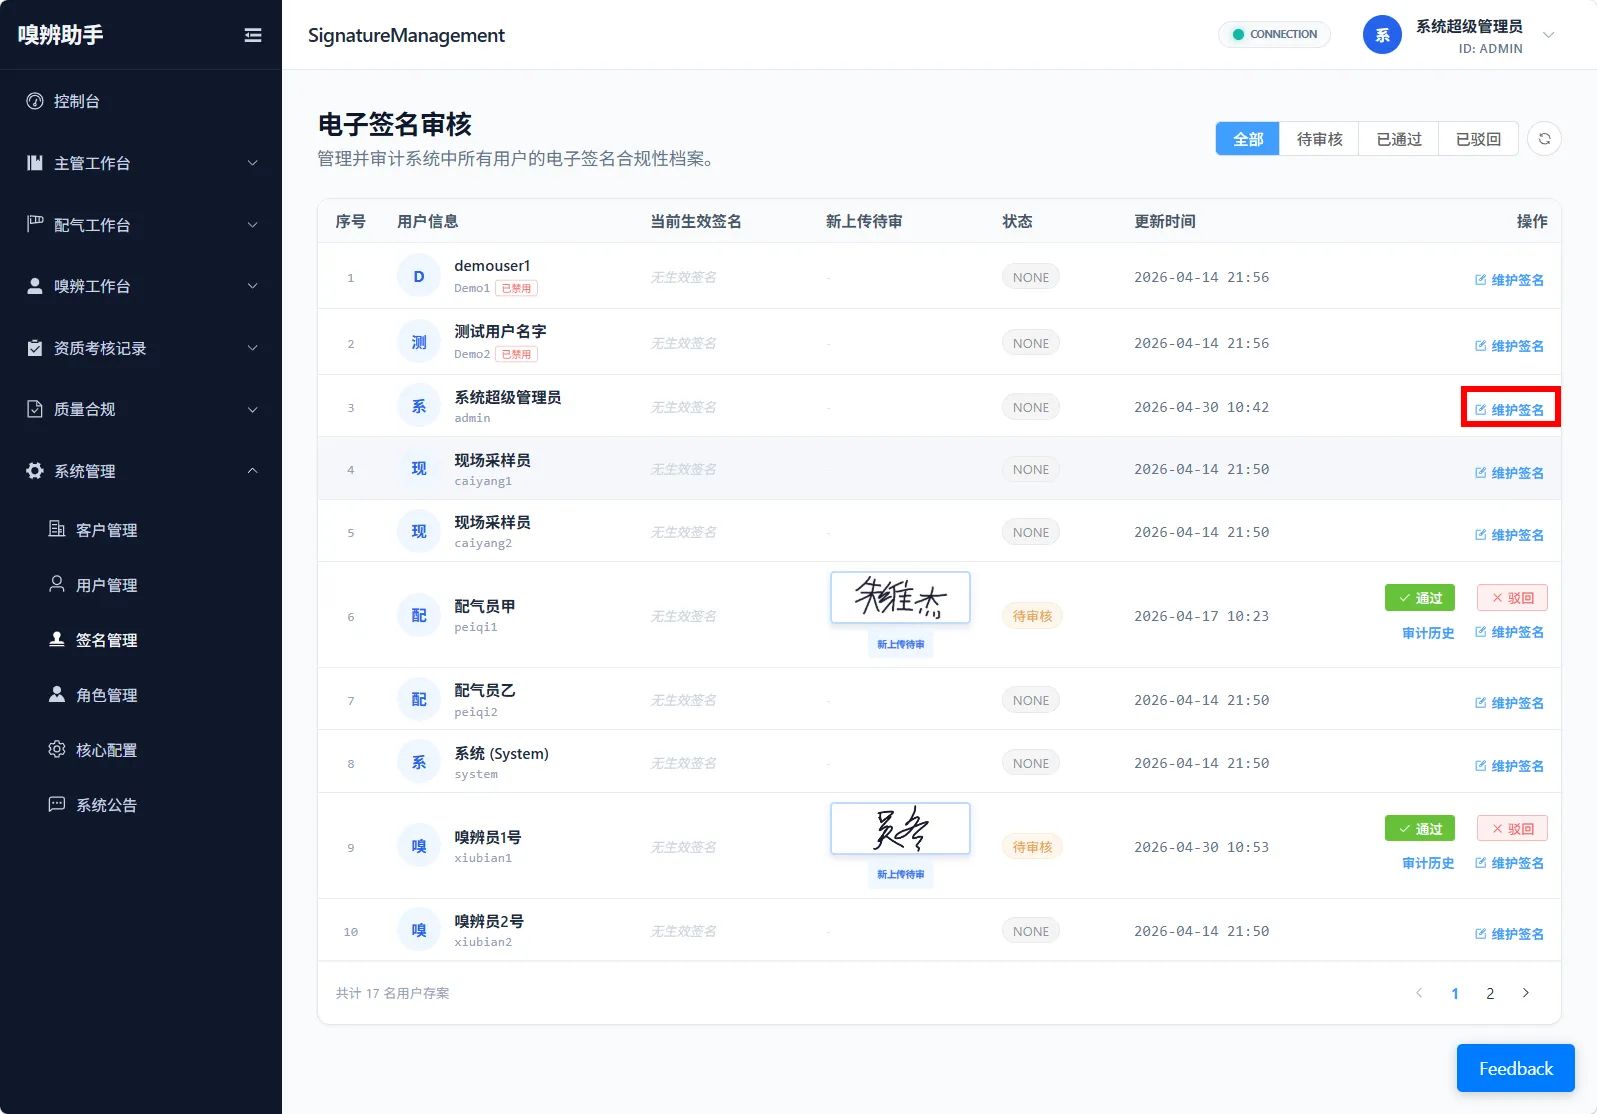Expand the 资质考核记录 submenu chevron

252,348
